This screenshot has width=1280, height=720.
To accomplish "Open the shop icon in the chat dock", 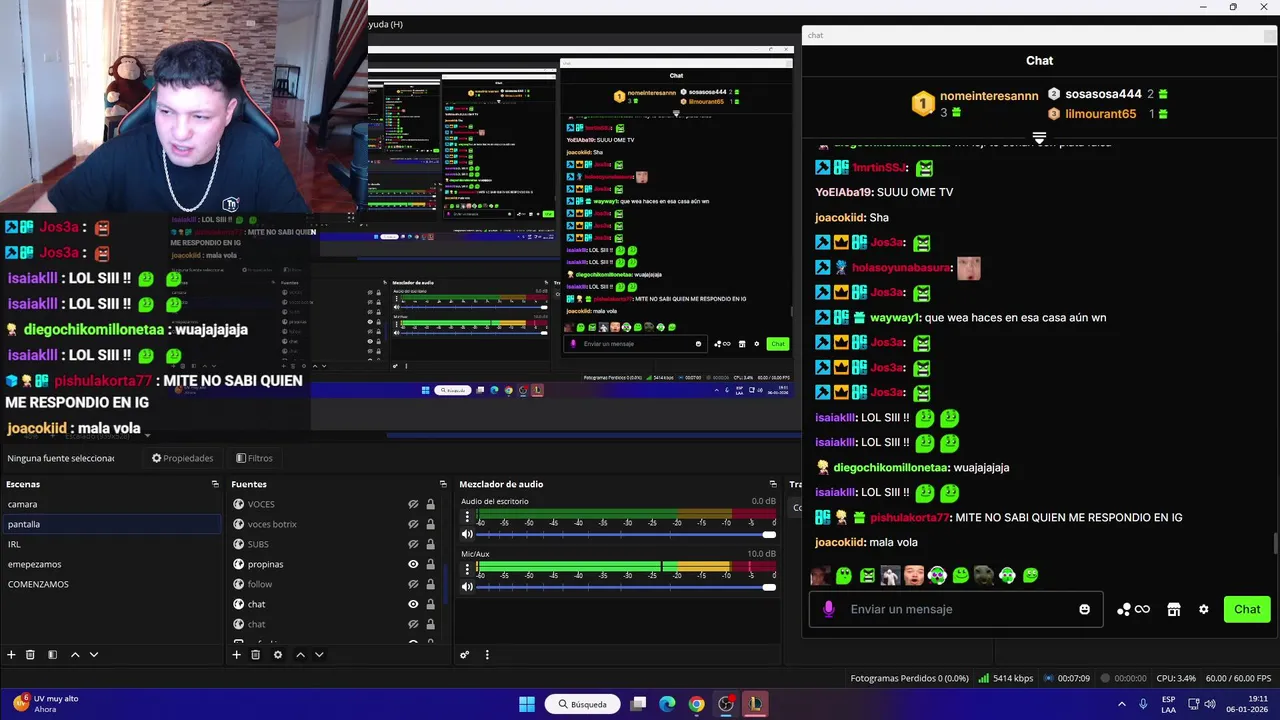I will tap(1174, 609).
